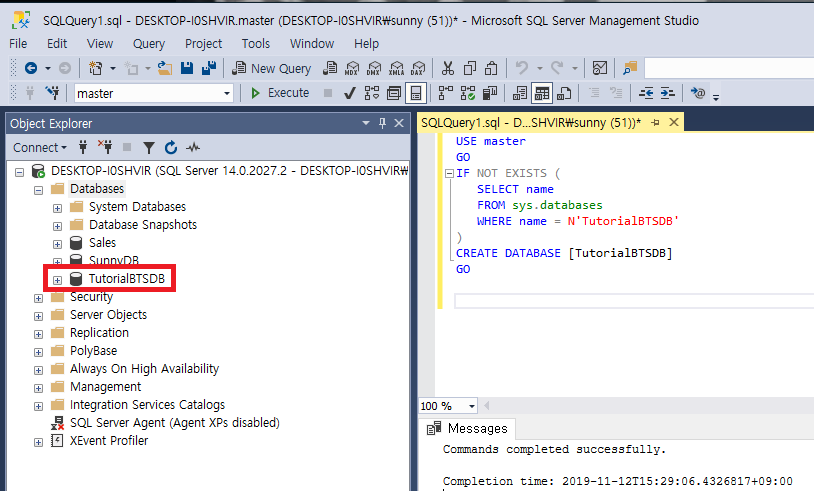Select the Messages tab
The height and width of the screenshot is (491, 814).
[x=467, y=429]
